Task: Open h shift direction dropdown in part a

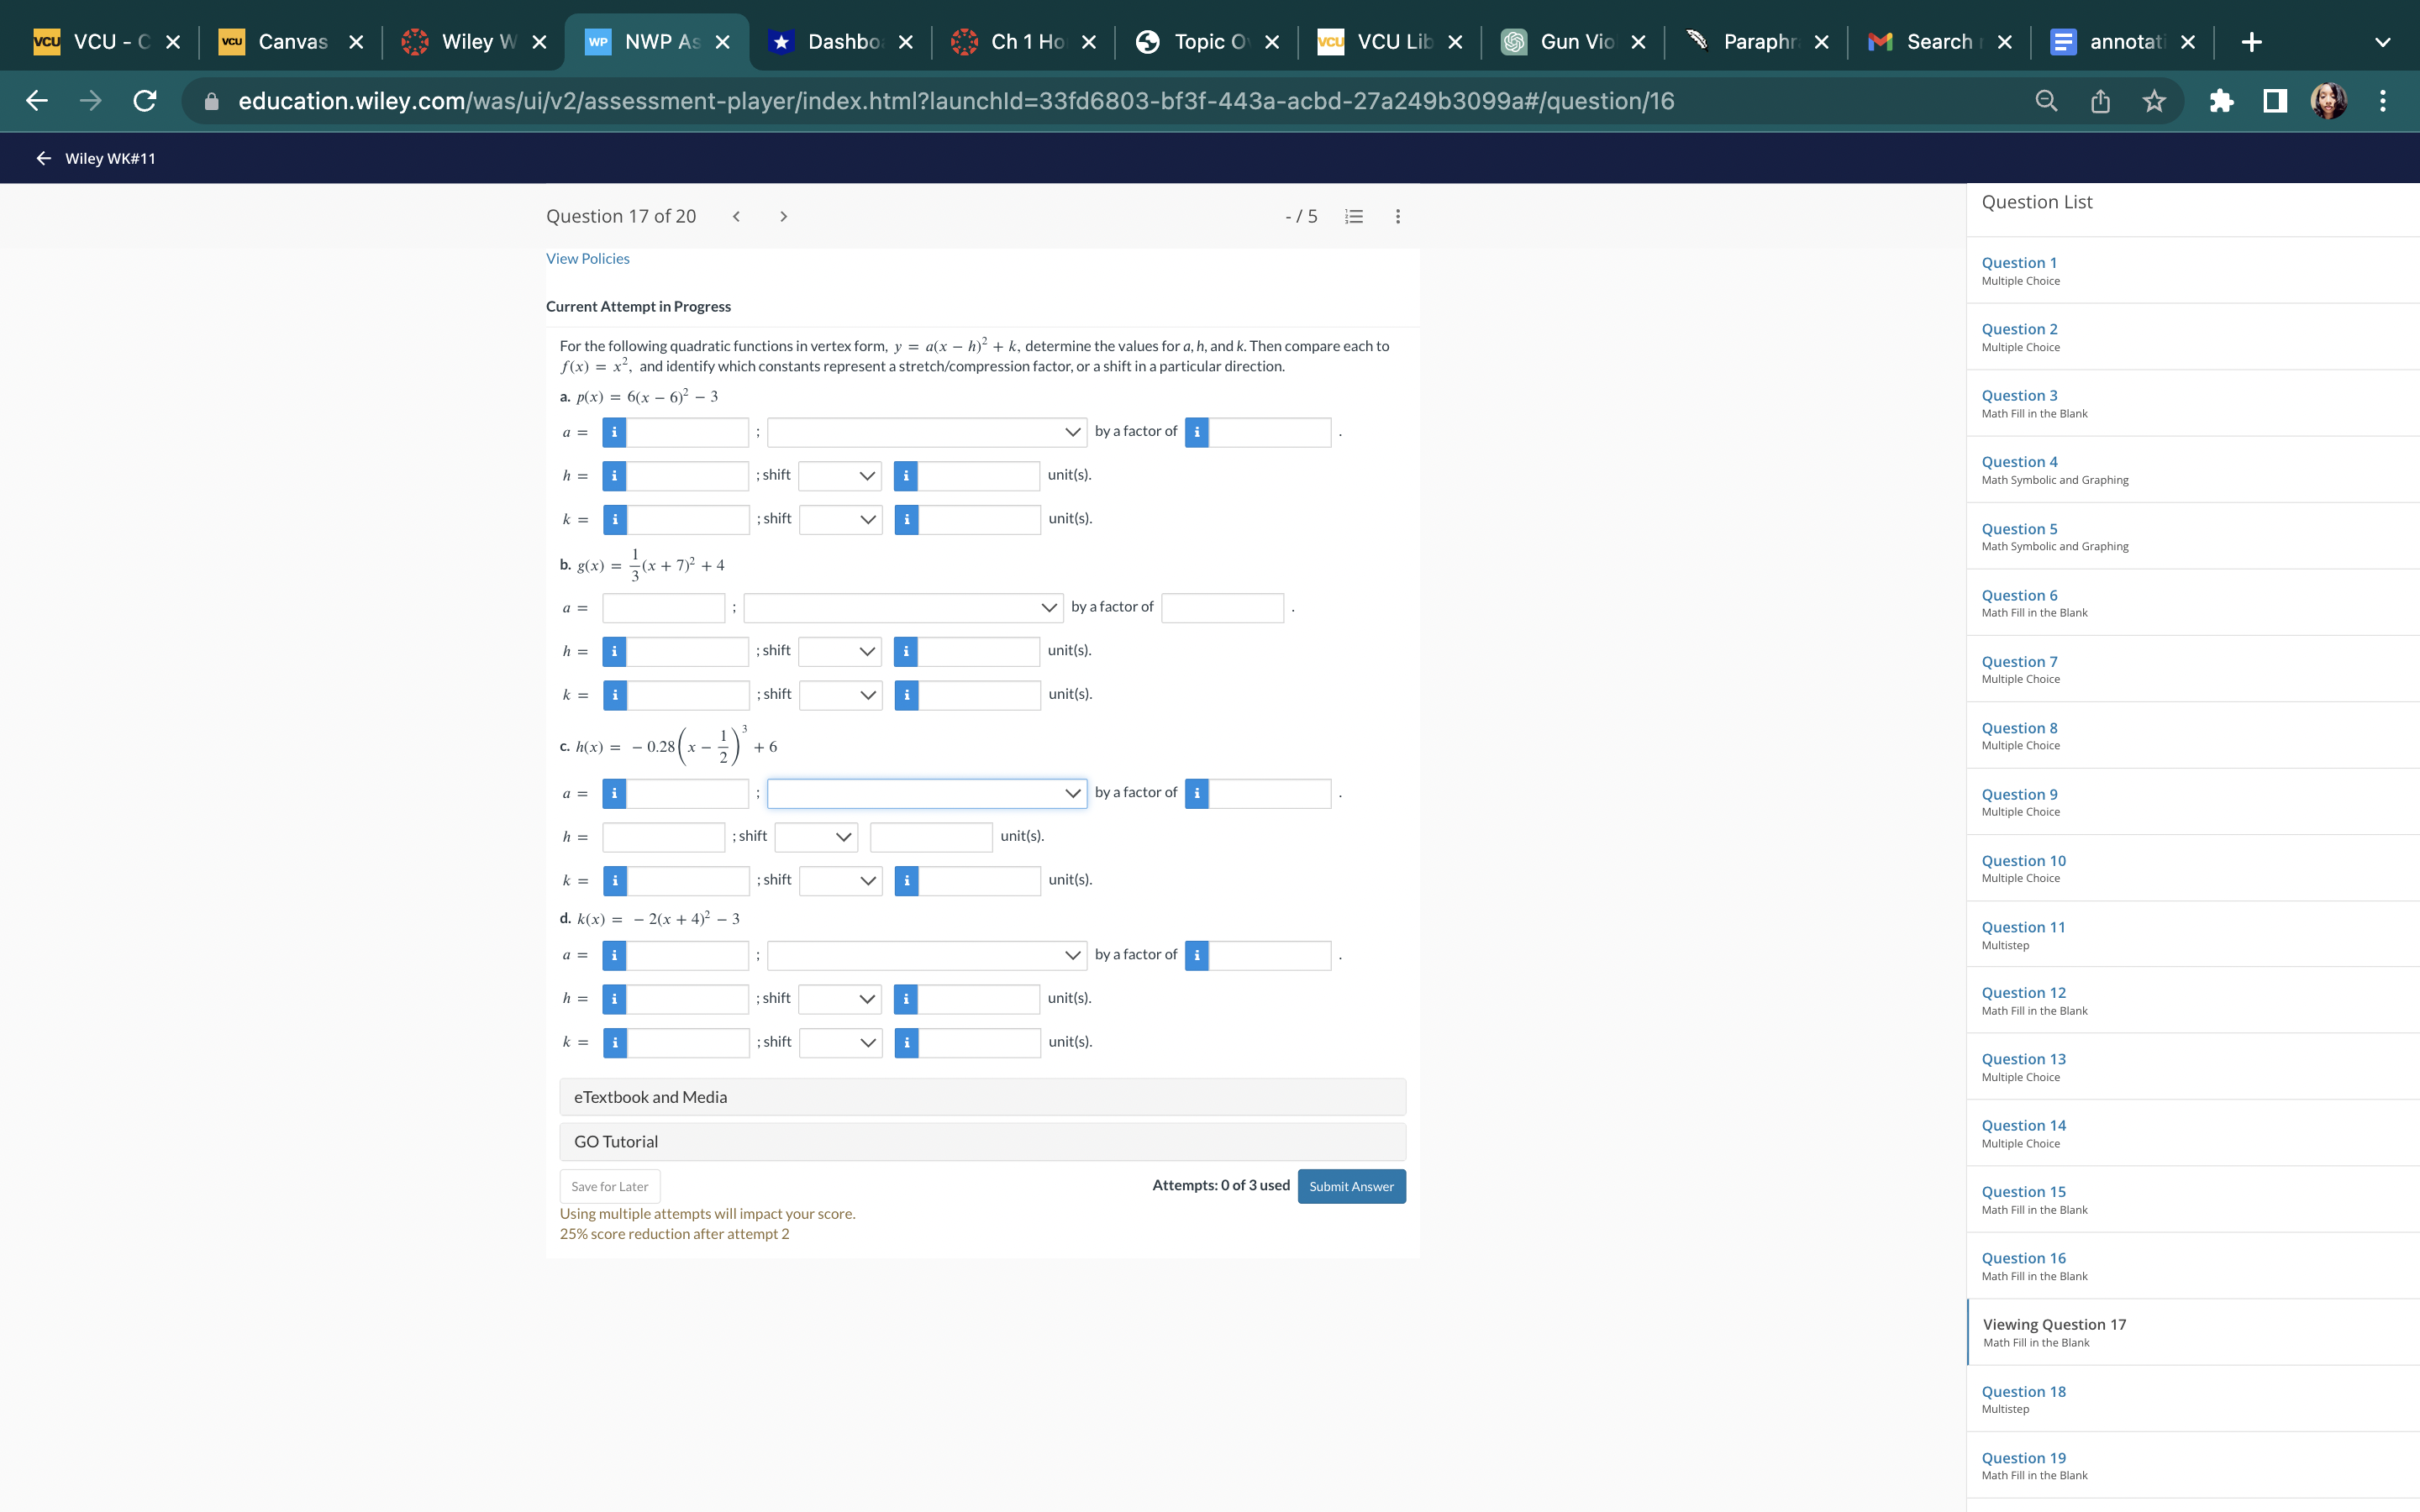Action: click(840, 476)
